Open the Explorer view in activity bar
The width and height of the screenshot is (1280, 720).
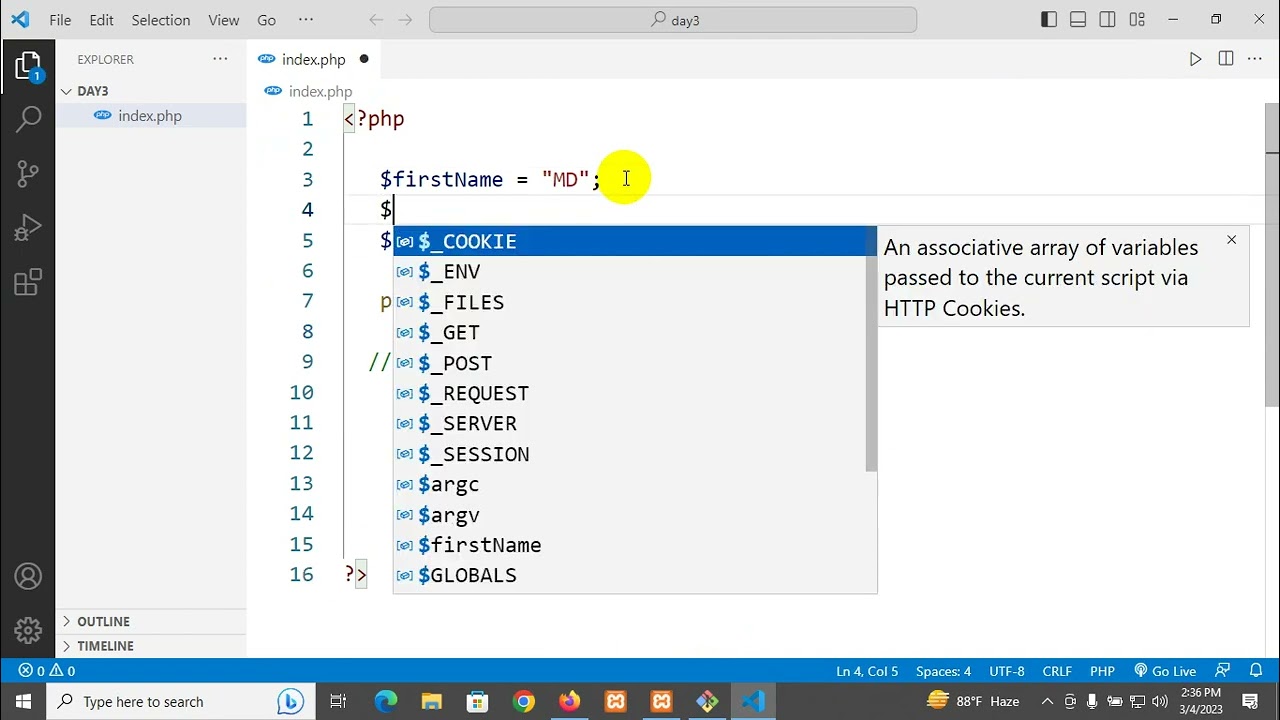[x=28, y=66]
